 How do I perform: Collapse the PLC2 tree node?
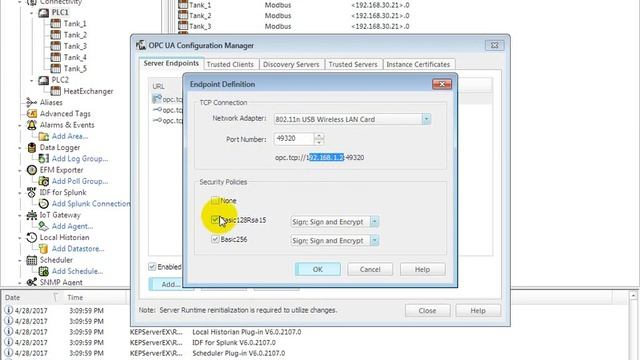pyautogui.click(x=32, y=80)
